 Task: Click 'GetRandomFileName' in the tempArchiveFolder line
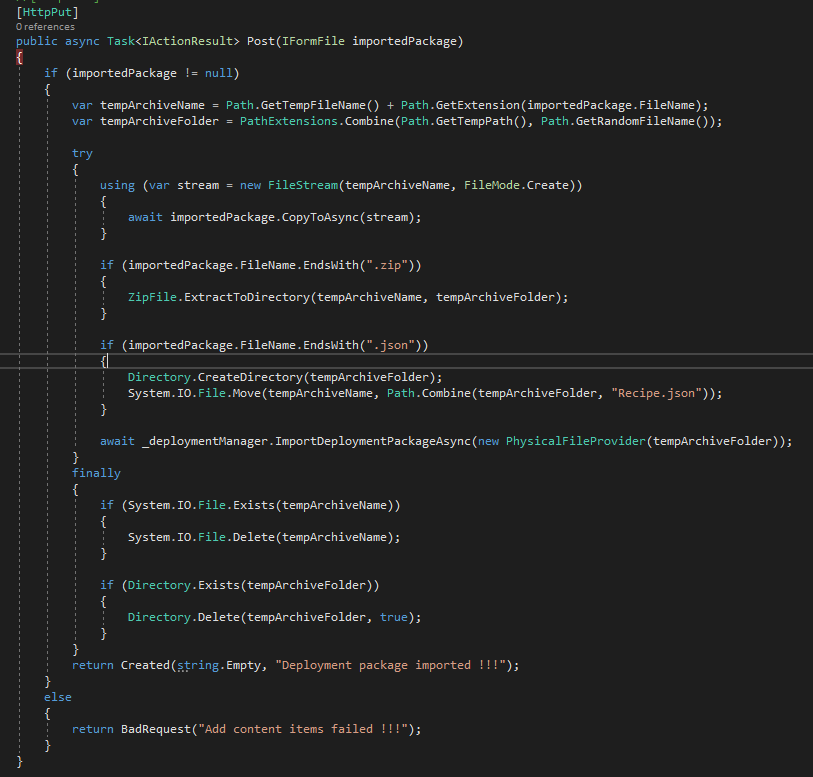tap(635, 121)
